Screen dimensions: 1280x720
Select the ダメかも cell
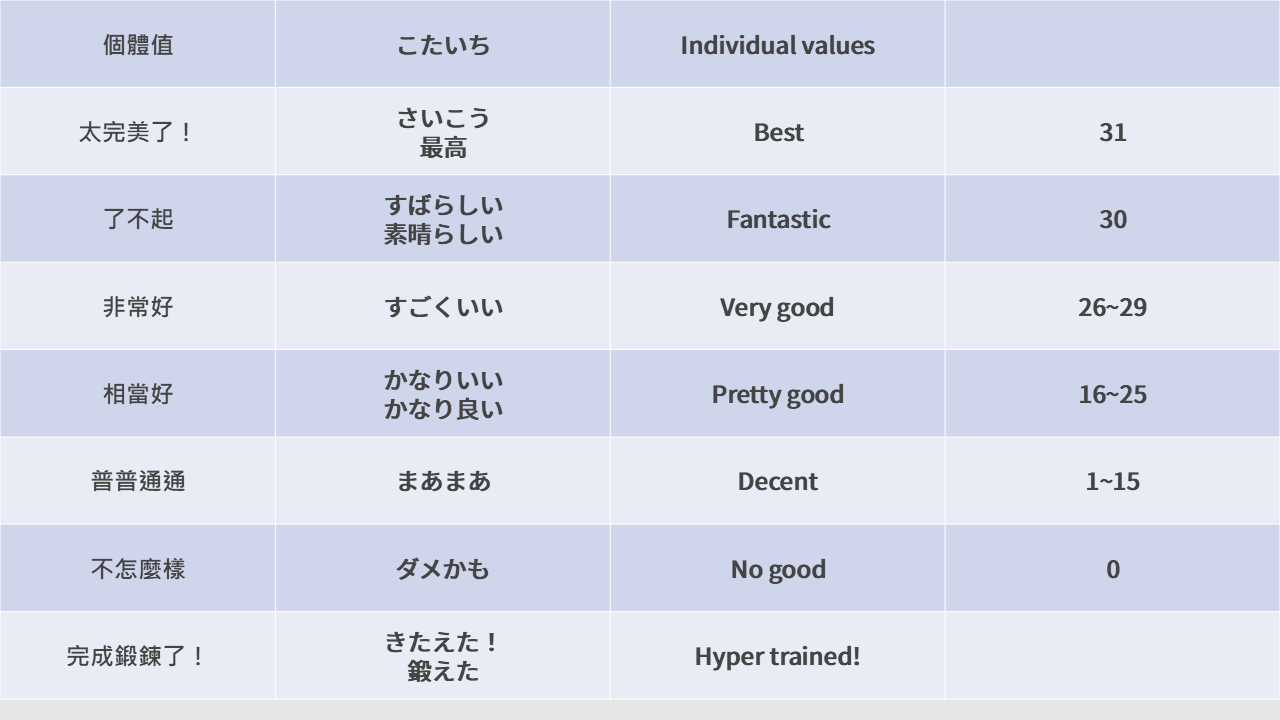[x=443, y=569]
